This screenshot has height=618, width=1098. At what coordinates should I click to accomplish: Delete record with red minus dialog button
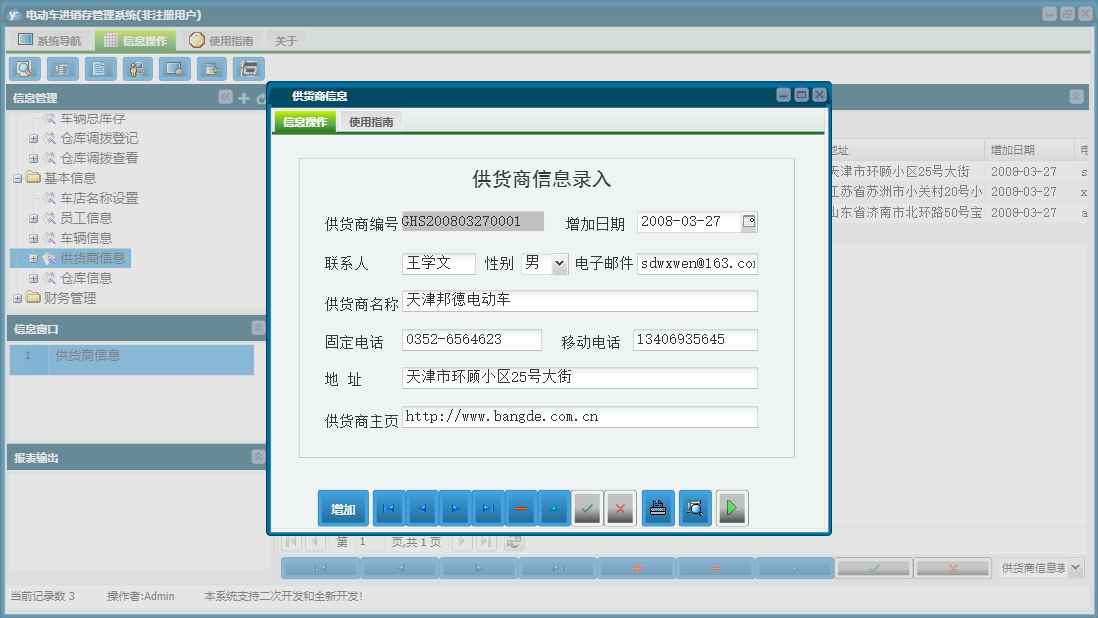(x=521, y=508)
